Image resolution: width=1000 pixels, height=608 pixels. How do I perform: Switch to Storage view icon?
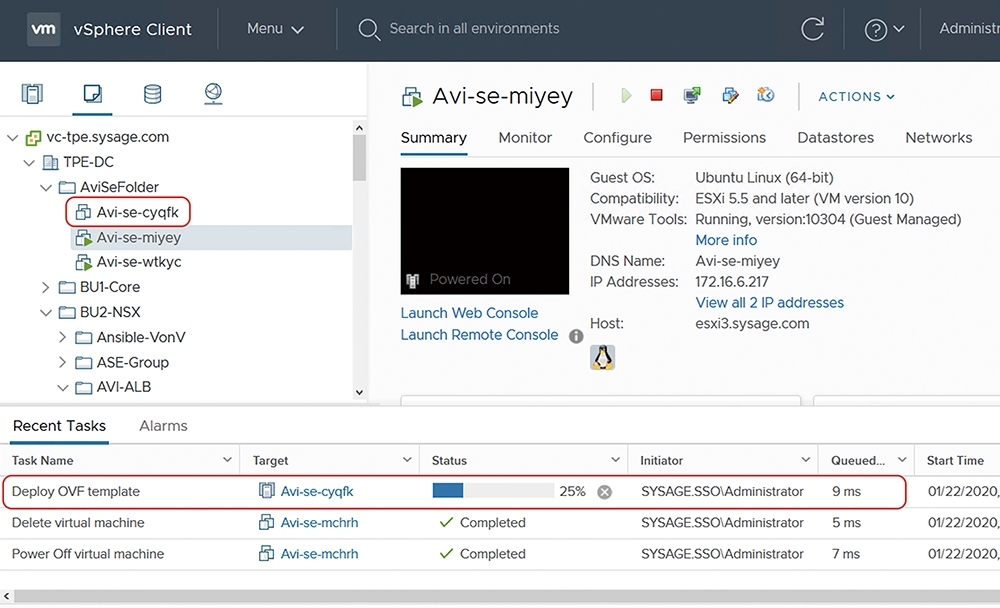pyautogui.click(x=152, y=94)
